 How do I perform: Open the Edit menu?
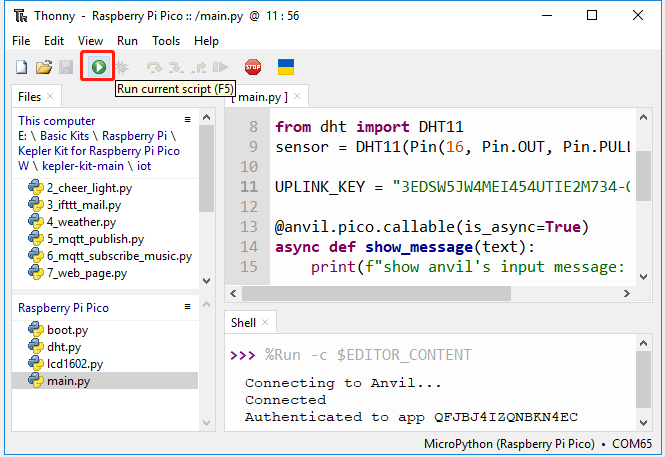[x=54, y=41]
